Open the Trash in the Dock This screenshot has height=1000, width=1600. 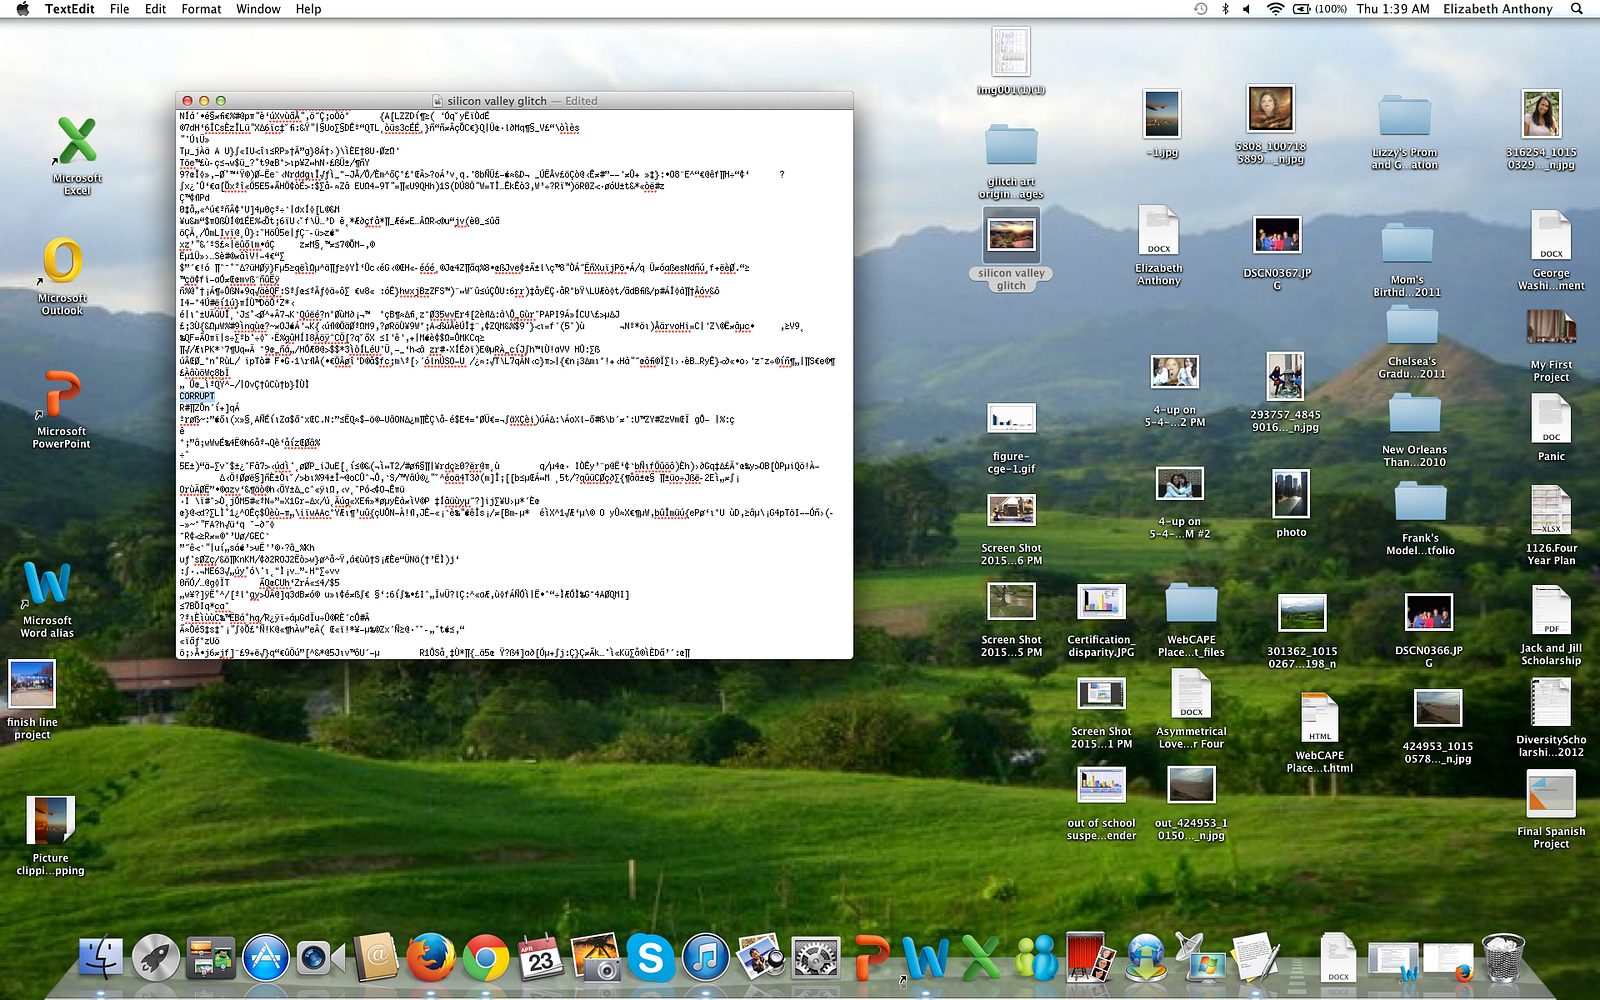click(x=1503, y=958)
